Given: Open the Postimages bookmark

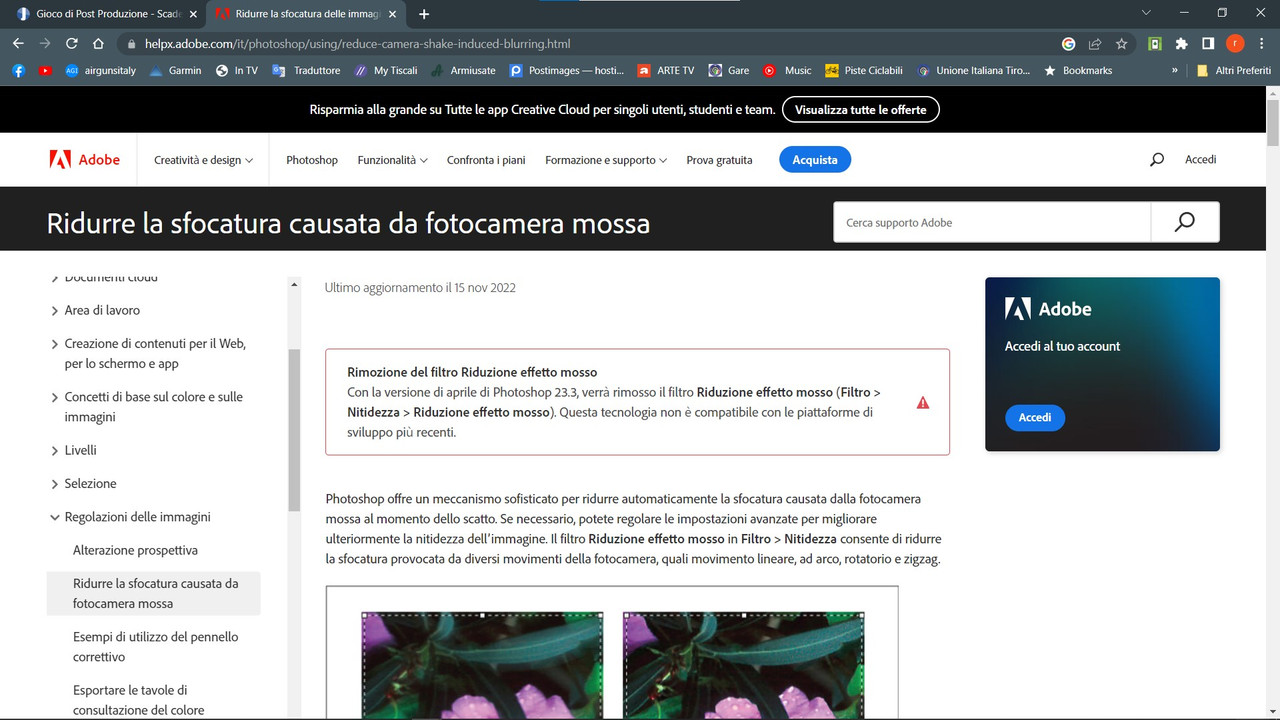Looking at the screenshot, I should [x=566, y=71].
